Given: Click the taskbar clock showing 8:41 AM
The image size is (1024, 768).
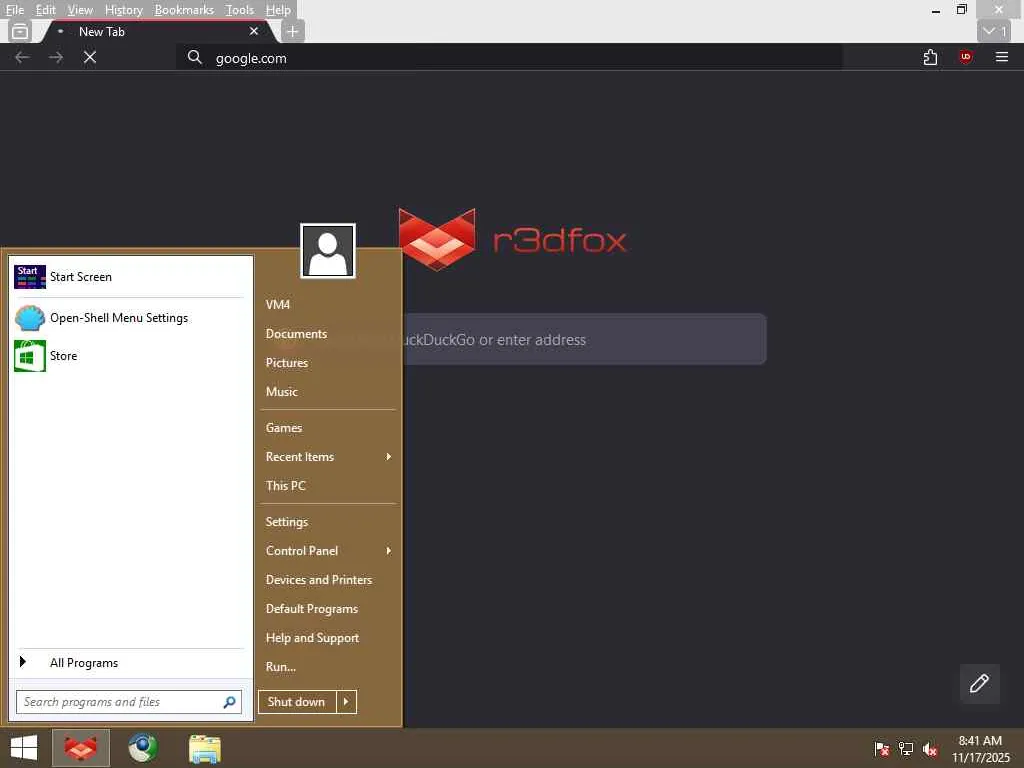Looking at the screenshot, I should [x=980, y=749].
